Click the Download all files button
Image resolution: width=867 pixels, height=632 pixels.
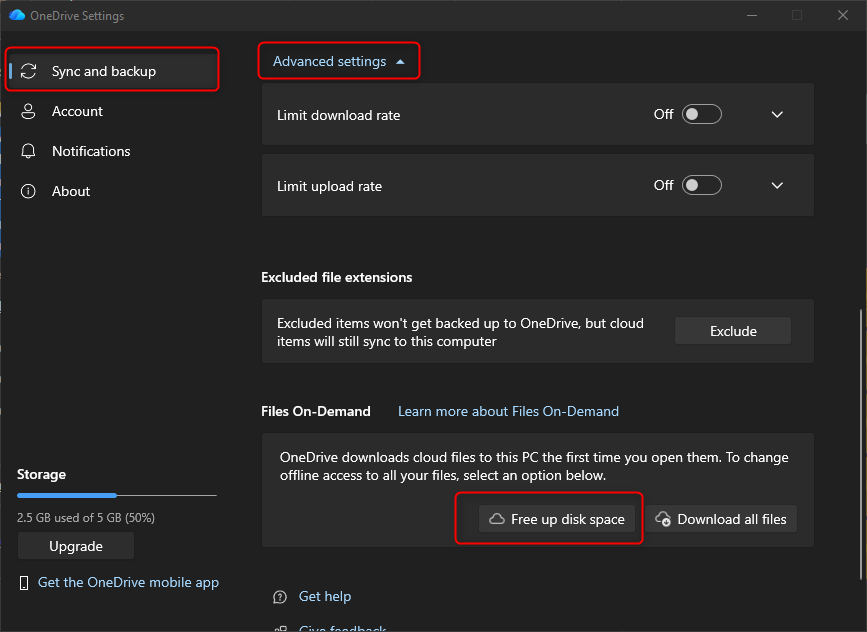[721, 519]
